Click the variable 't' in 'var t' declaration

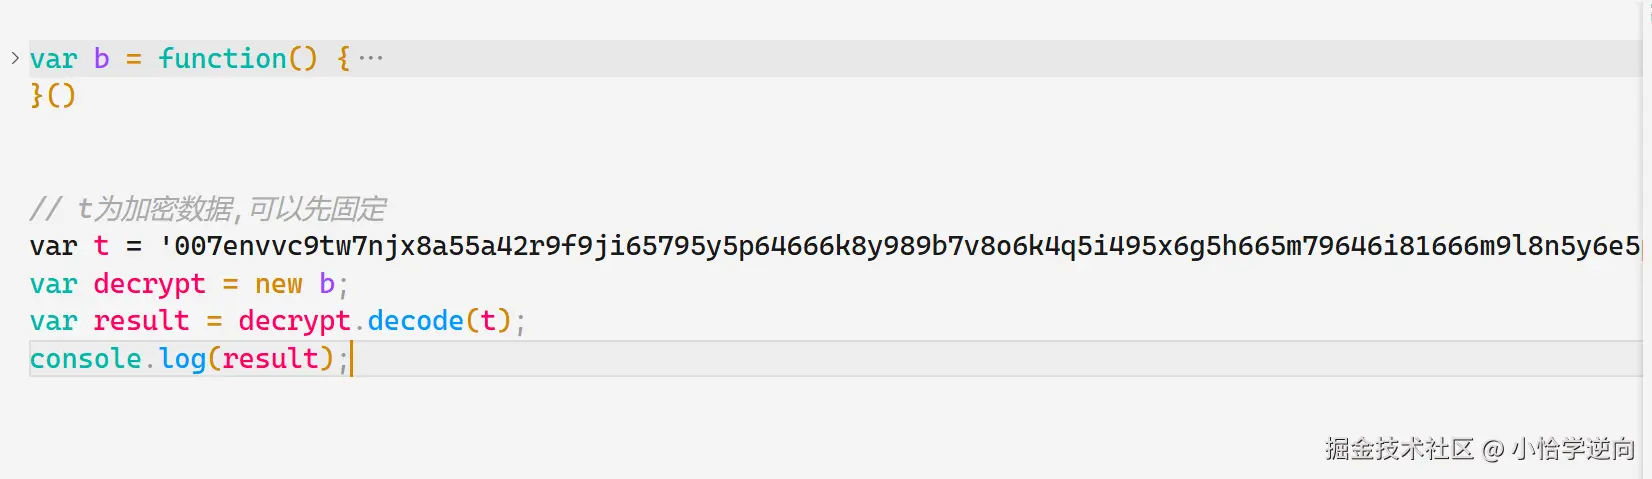tap(101, 246)
